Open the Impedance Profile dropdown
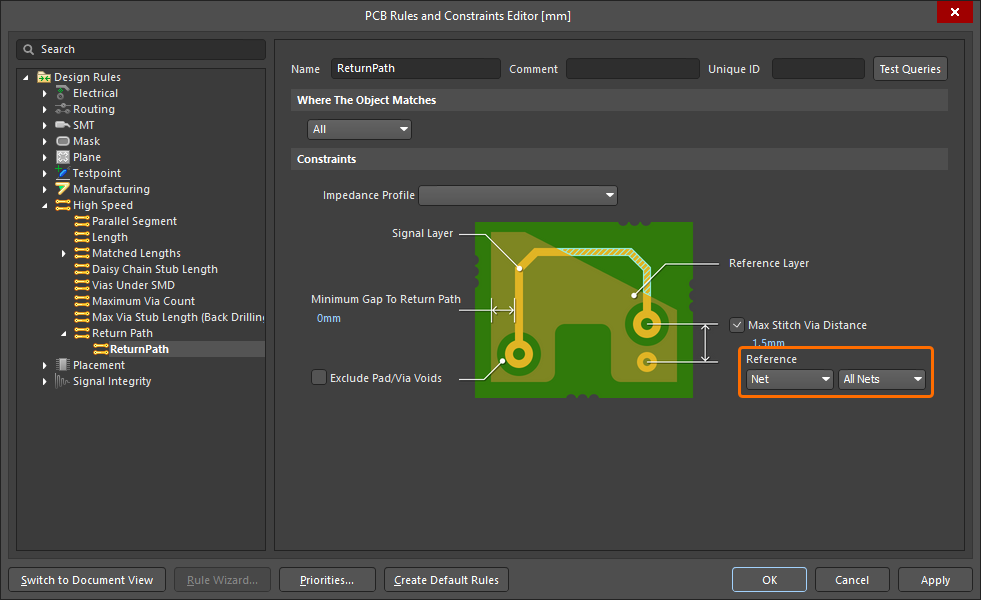 coord(518,195)
